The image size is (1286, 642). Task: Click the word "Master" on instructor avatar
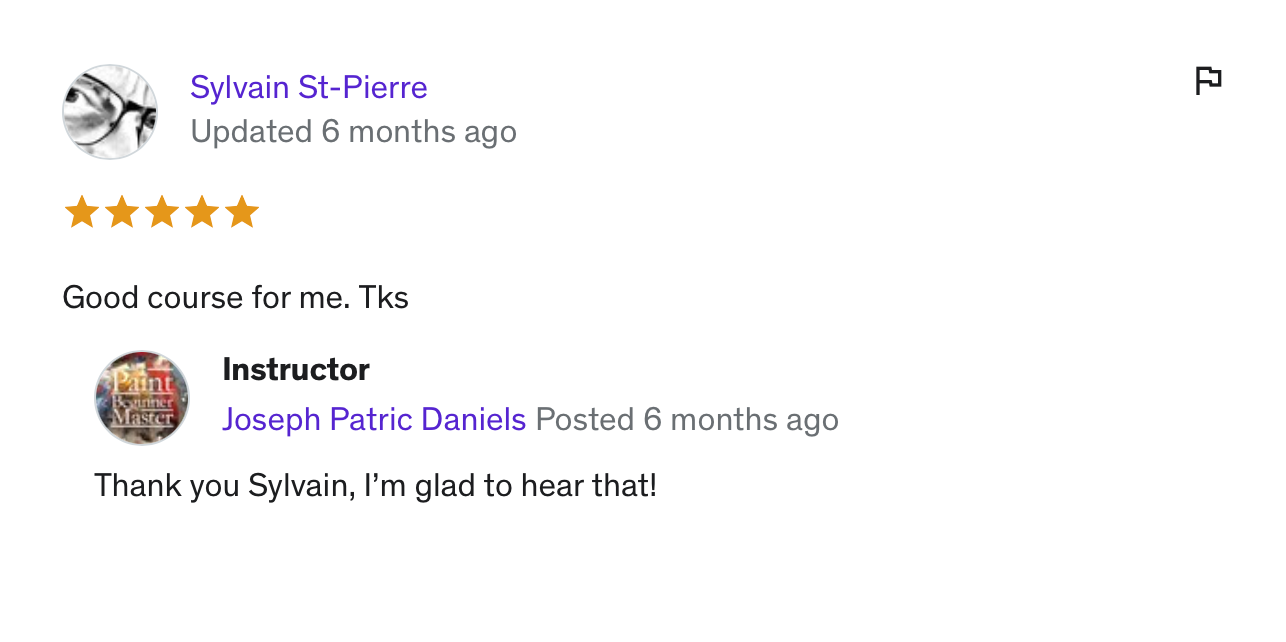pos(142,418)
